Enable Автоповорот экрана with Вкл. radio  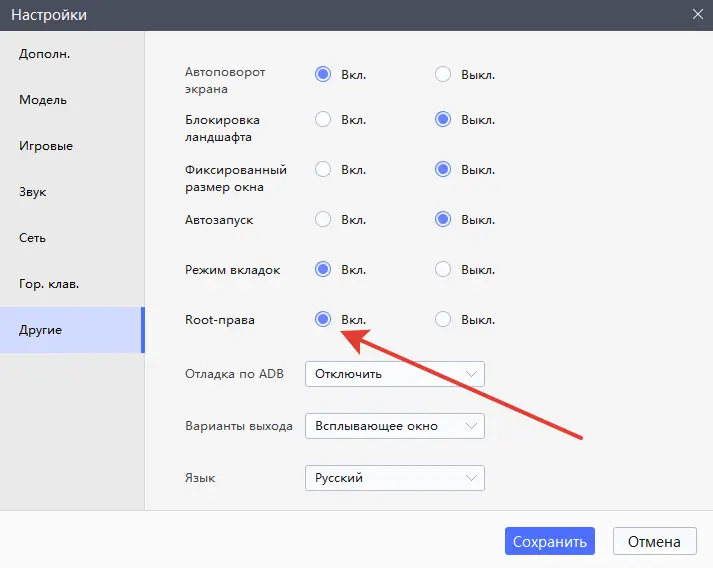coord(323,74)
